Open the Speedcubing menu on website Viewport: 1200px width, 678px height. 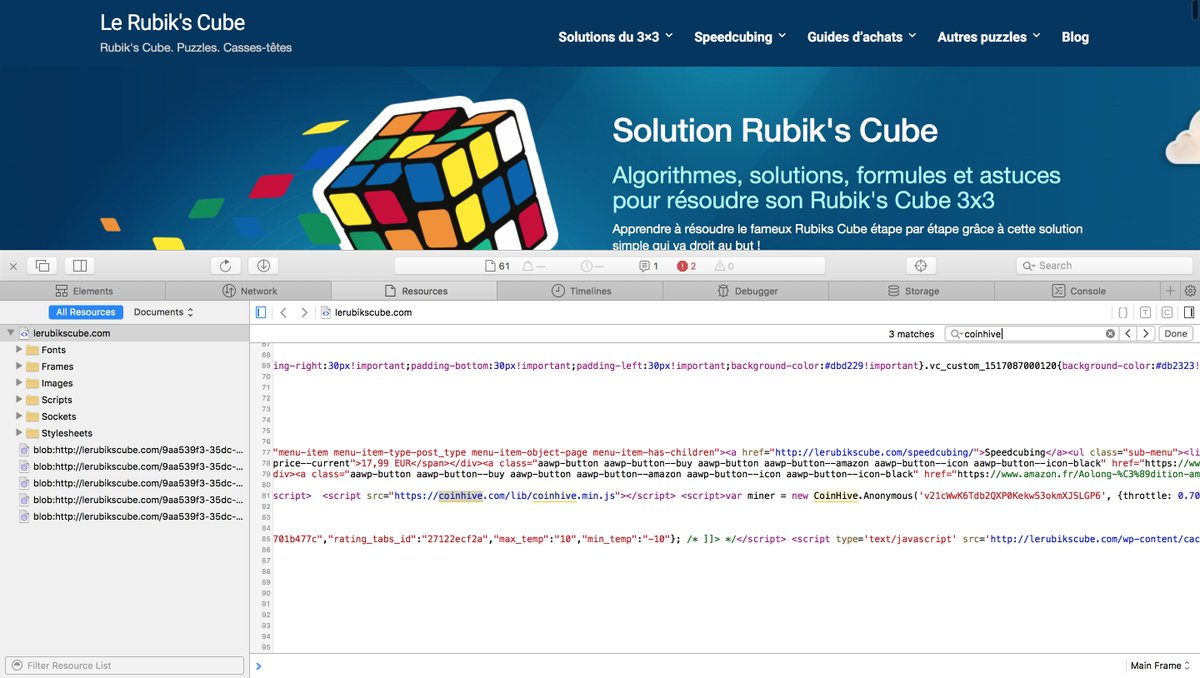click(741, 37)
